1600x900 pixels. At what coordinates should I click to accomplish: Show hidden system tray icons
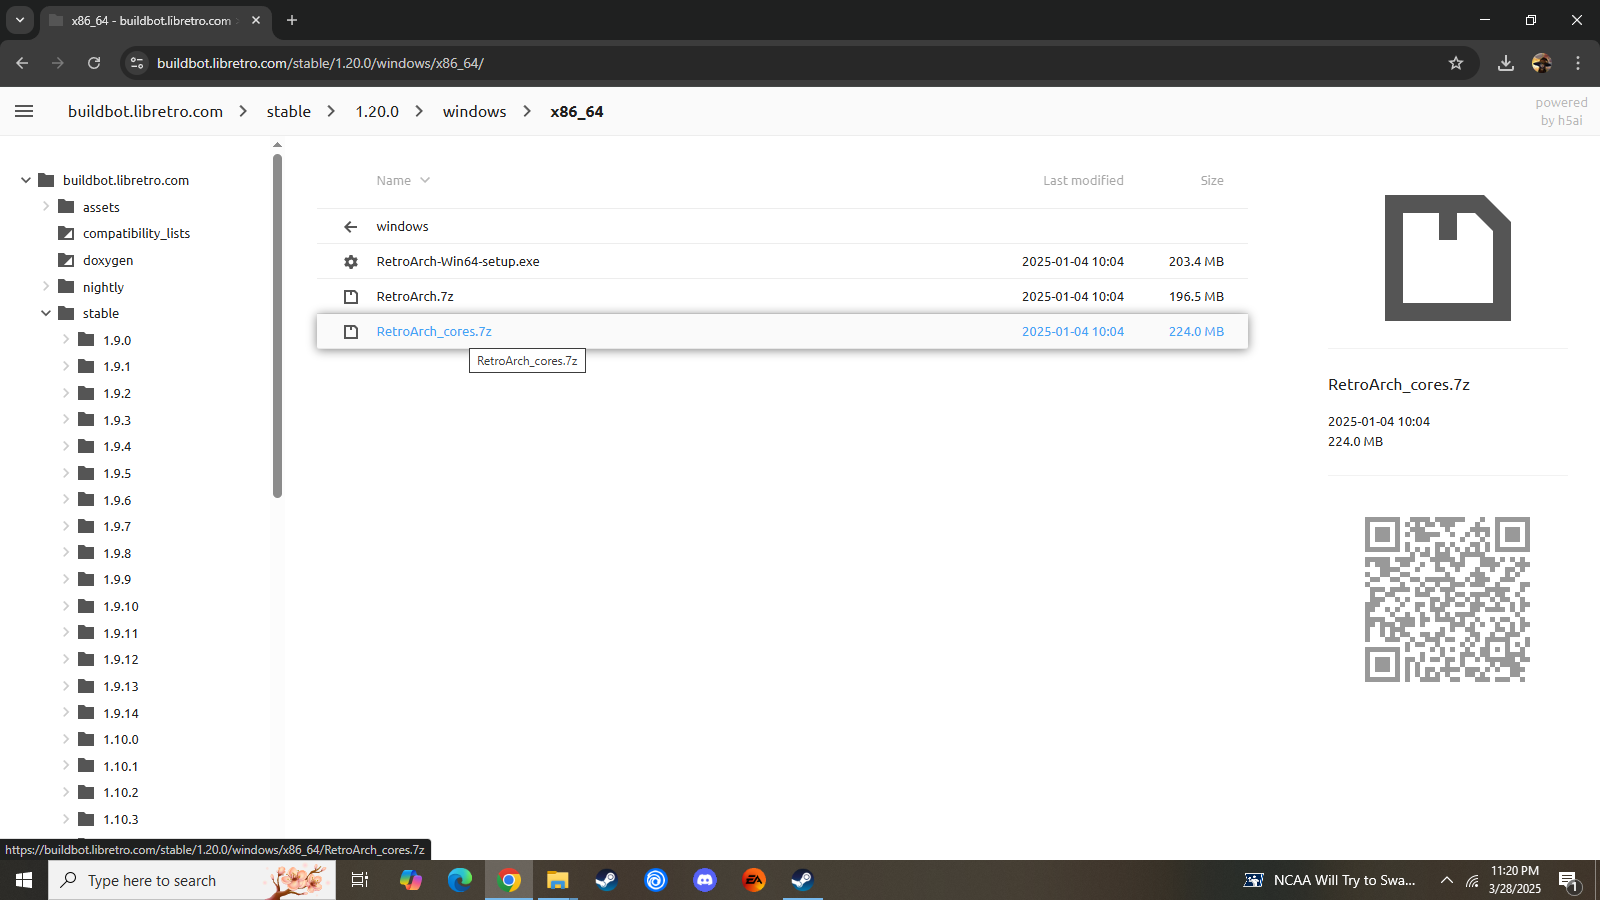point(1446,880)
